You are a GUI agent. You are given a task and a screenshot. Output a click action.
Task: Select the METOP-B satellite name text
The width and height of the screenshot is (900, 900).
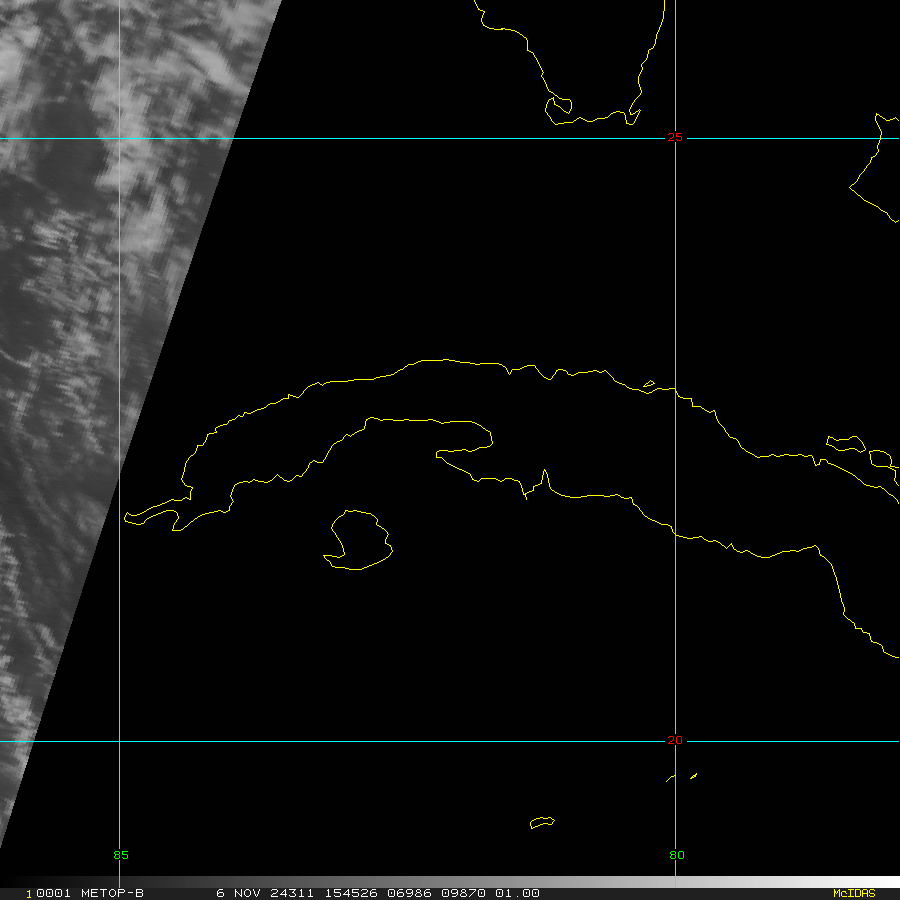coord(110,893)
